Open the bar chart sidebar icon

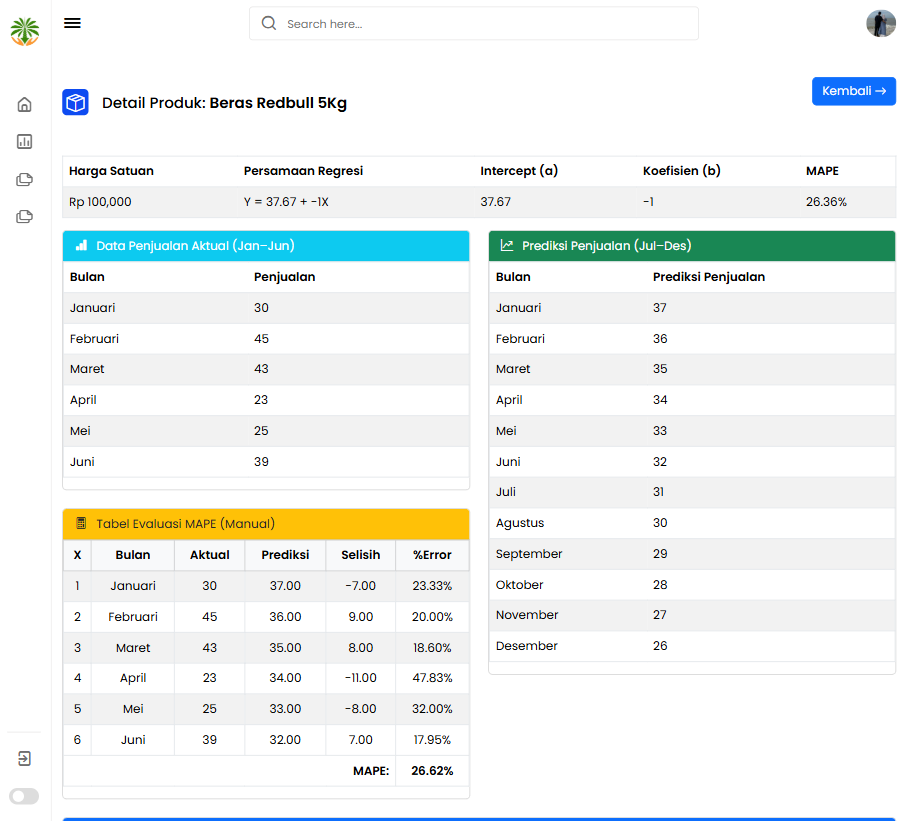coord(24,142)
